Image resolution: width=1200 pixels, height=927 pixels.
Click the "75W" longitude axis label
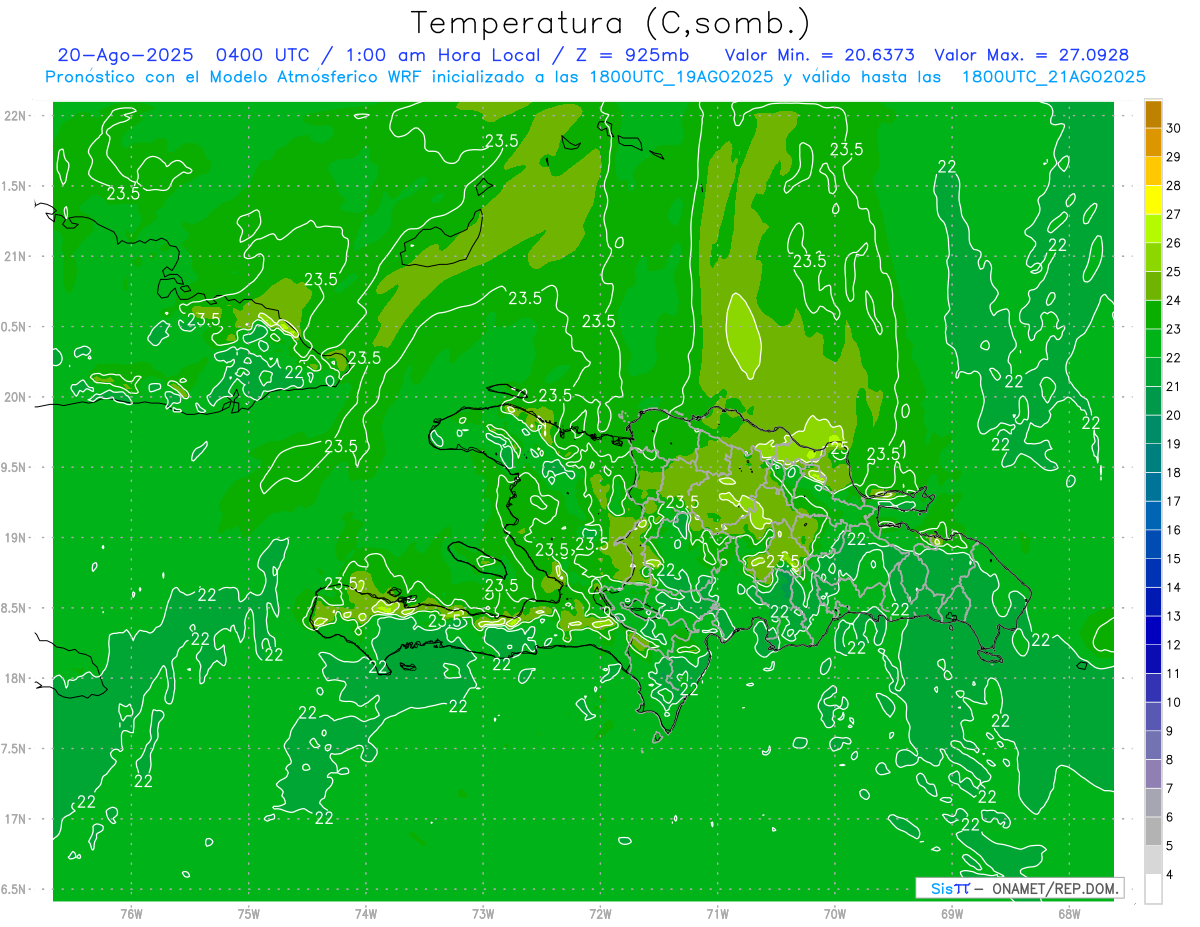[249, 914]
